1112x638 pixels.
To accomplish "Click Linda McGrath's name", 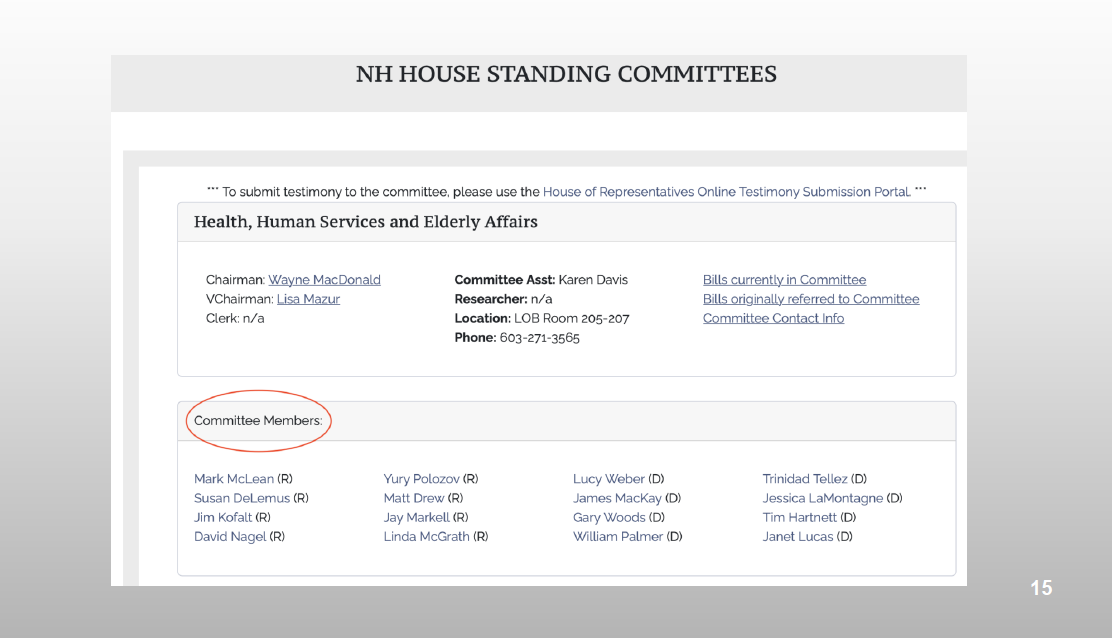I will 427,537.
